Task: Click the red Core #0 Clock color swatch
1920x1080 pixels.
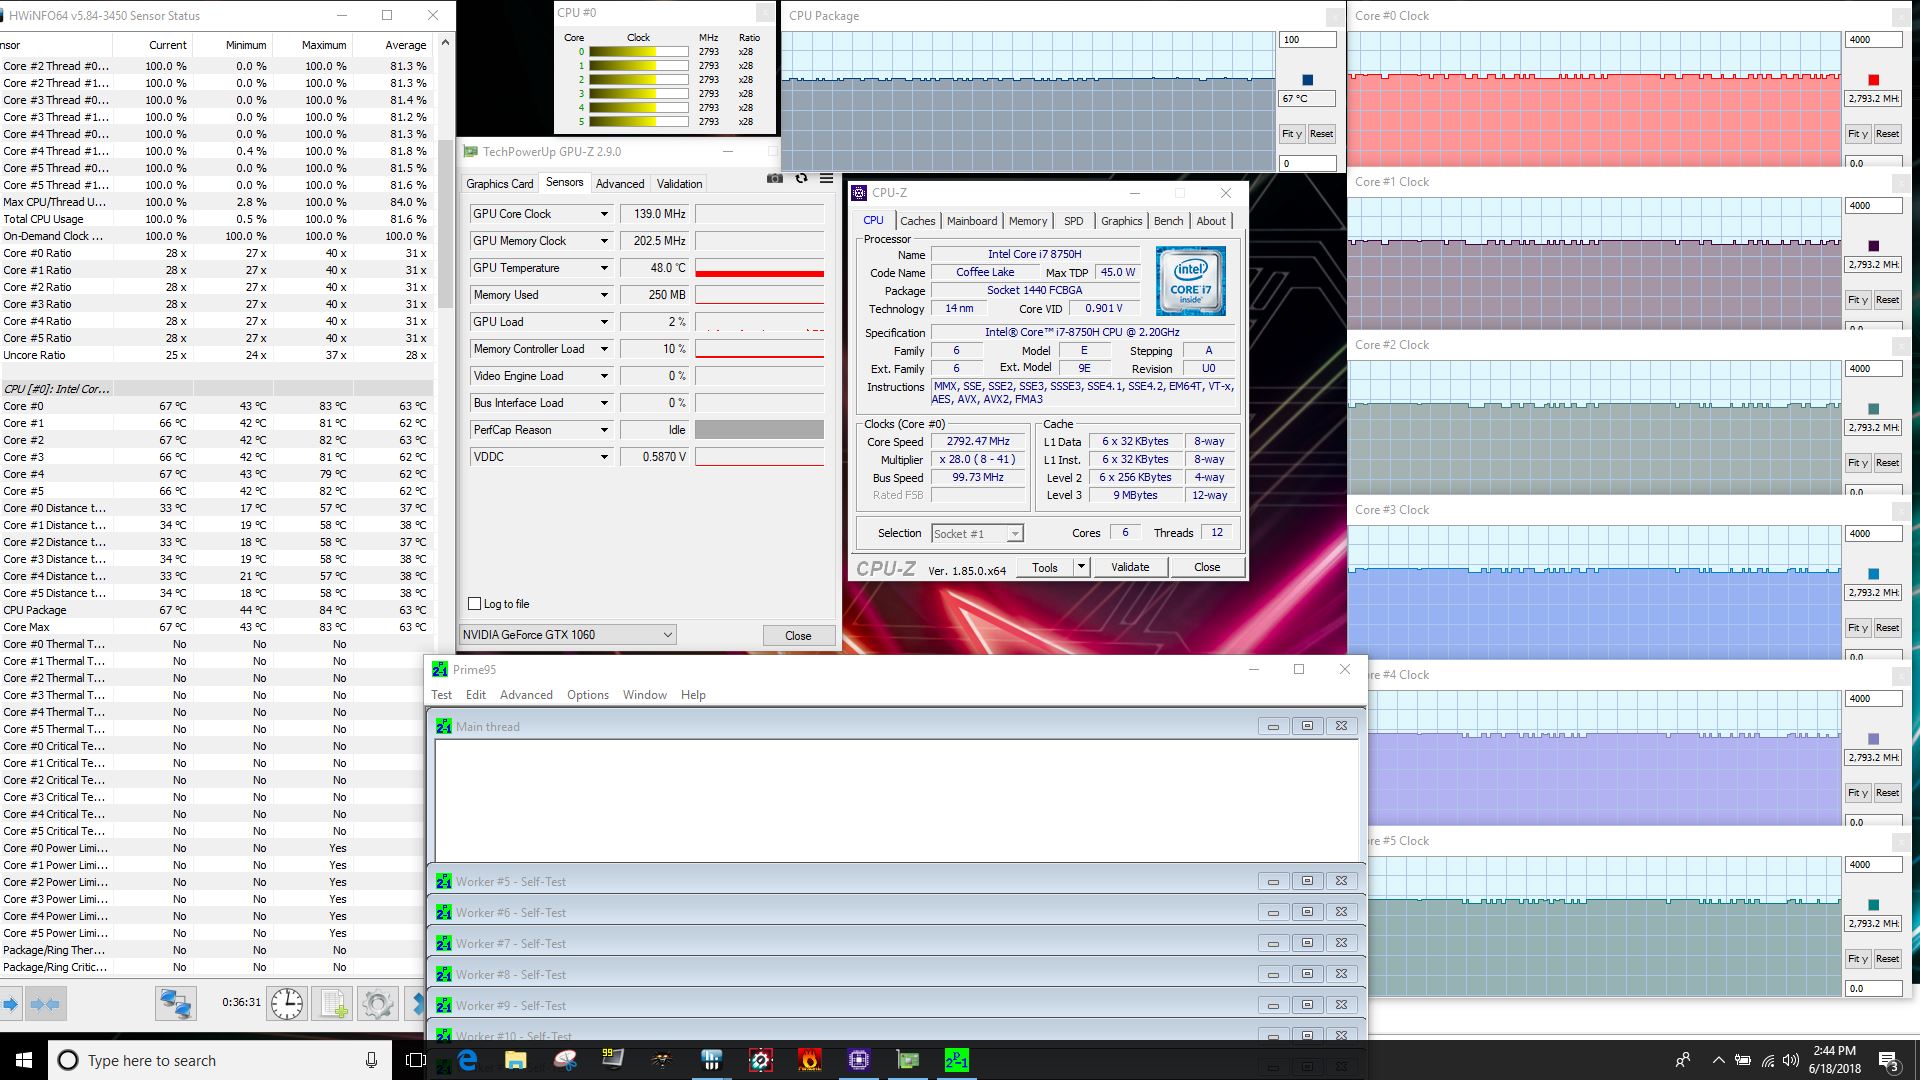Action: coord(1873,80)
